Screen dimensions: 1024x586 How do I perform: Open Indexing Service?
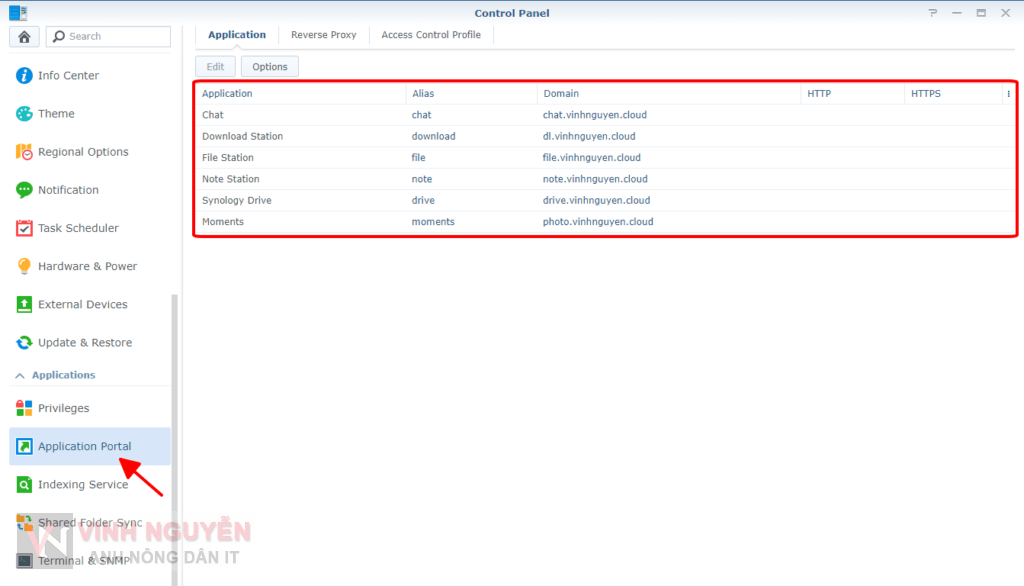point(82,484)
